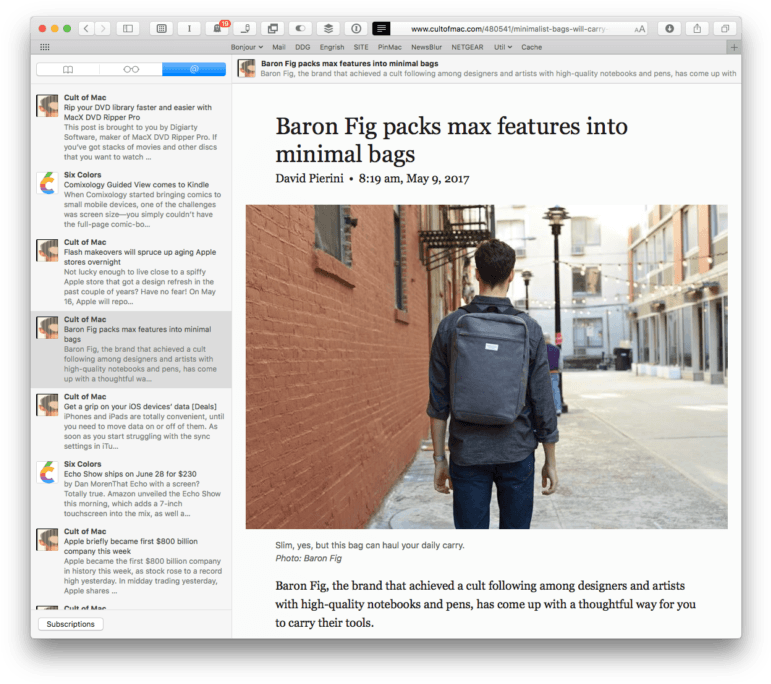Click Six Colors icon beside Comixology item
The image size is (771, 684).
(47, 183)
